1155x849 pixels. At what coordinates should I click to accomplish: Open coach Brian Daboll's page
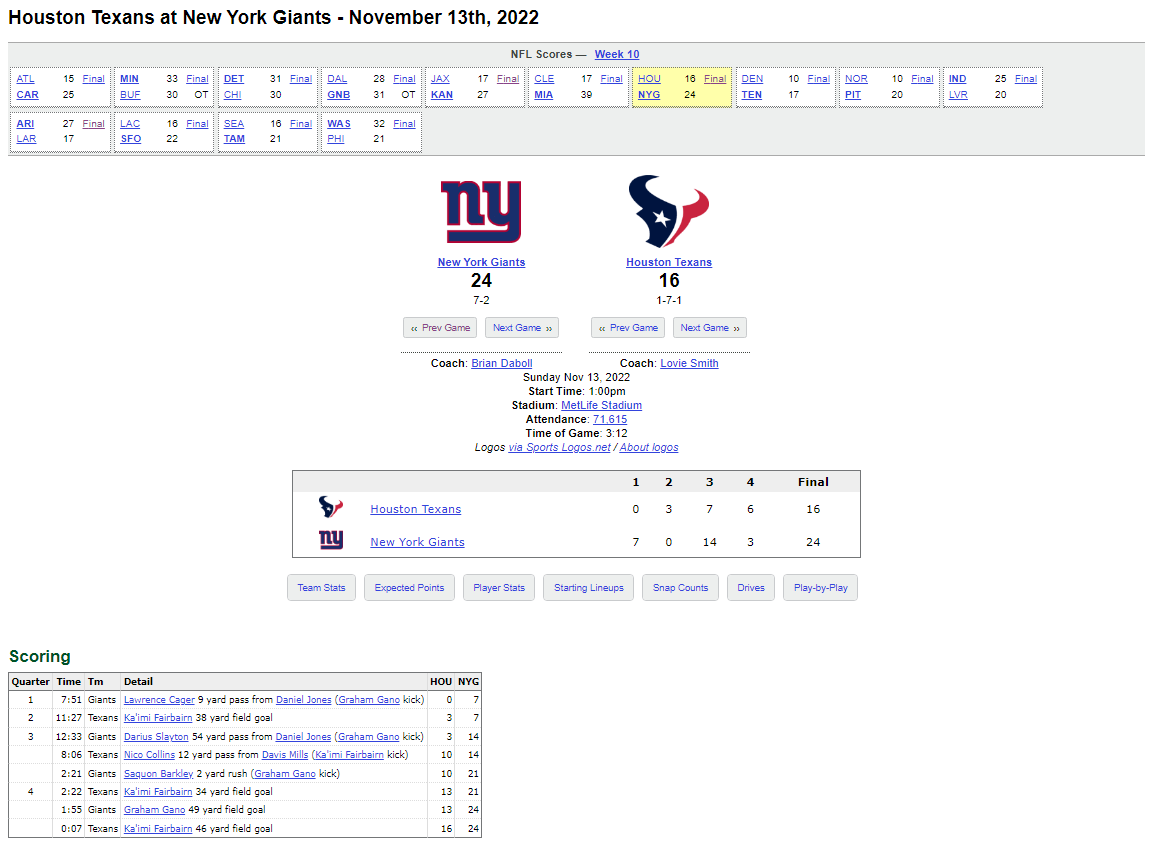(x=502, y=363)
